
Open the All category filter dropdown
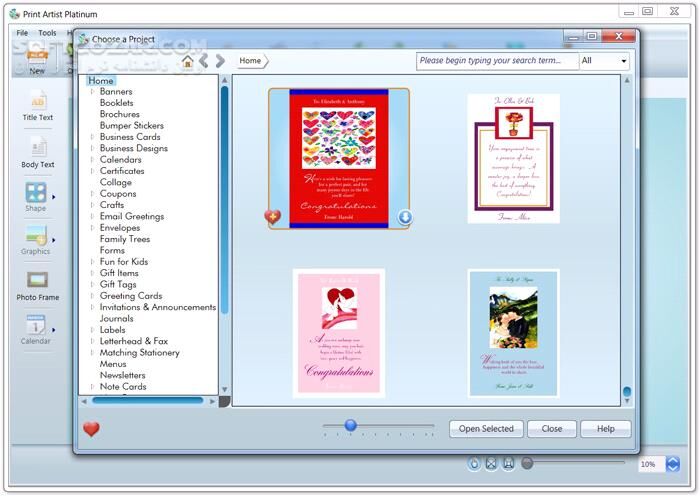click(x=604, y=61)
